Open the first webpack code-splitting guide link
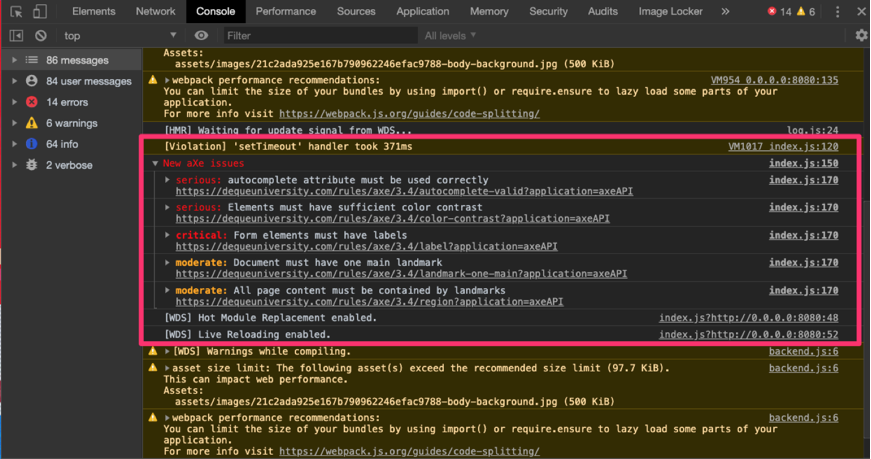 (409, 113)
